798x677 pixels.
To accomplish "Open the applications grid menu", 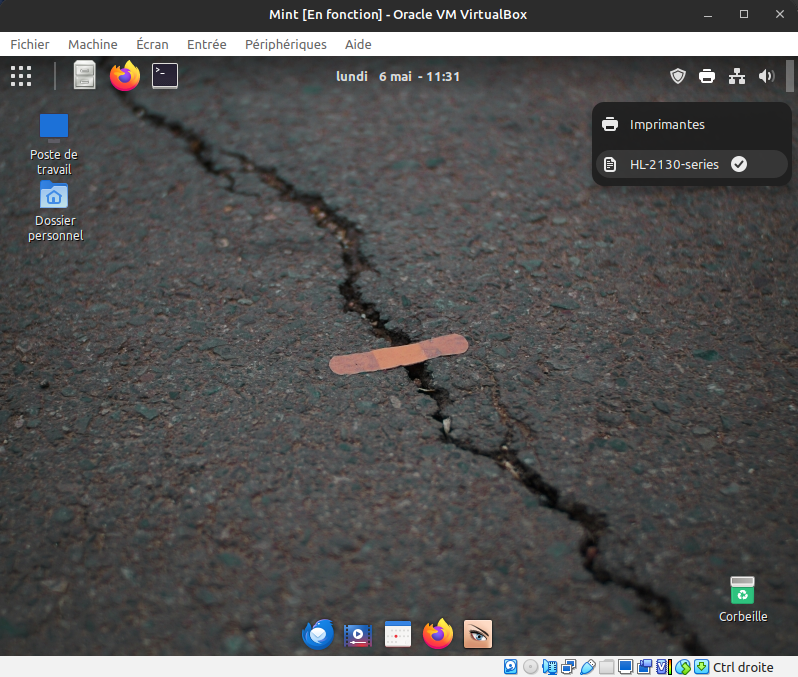I will tap(21, 76).
